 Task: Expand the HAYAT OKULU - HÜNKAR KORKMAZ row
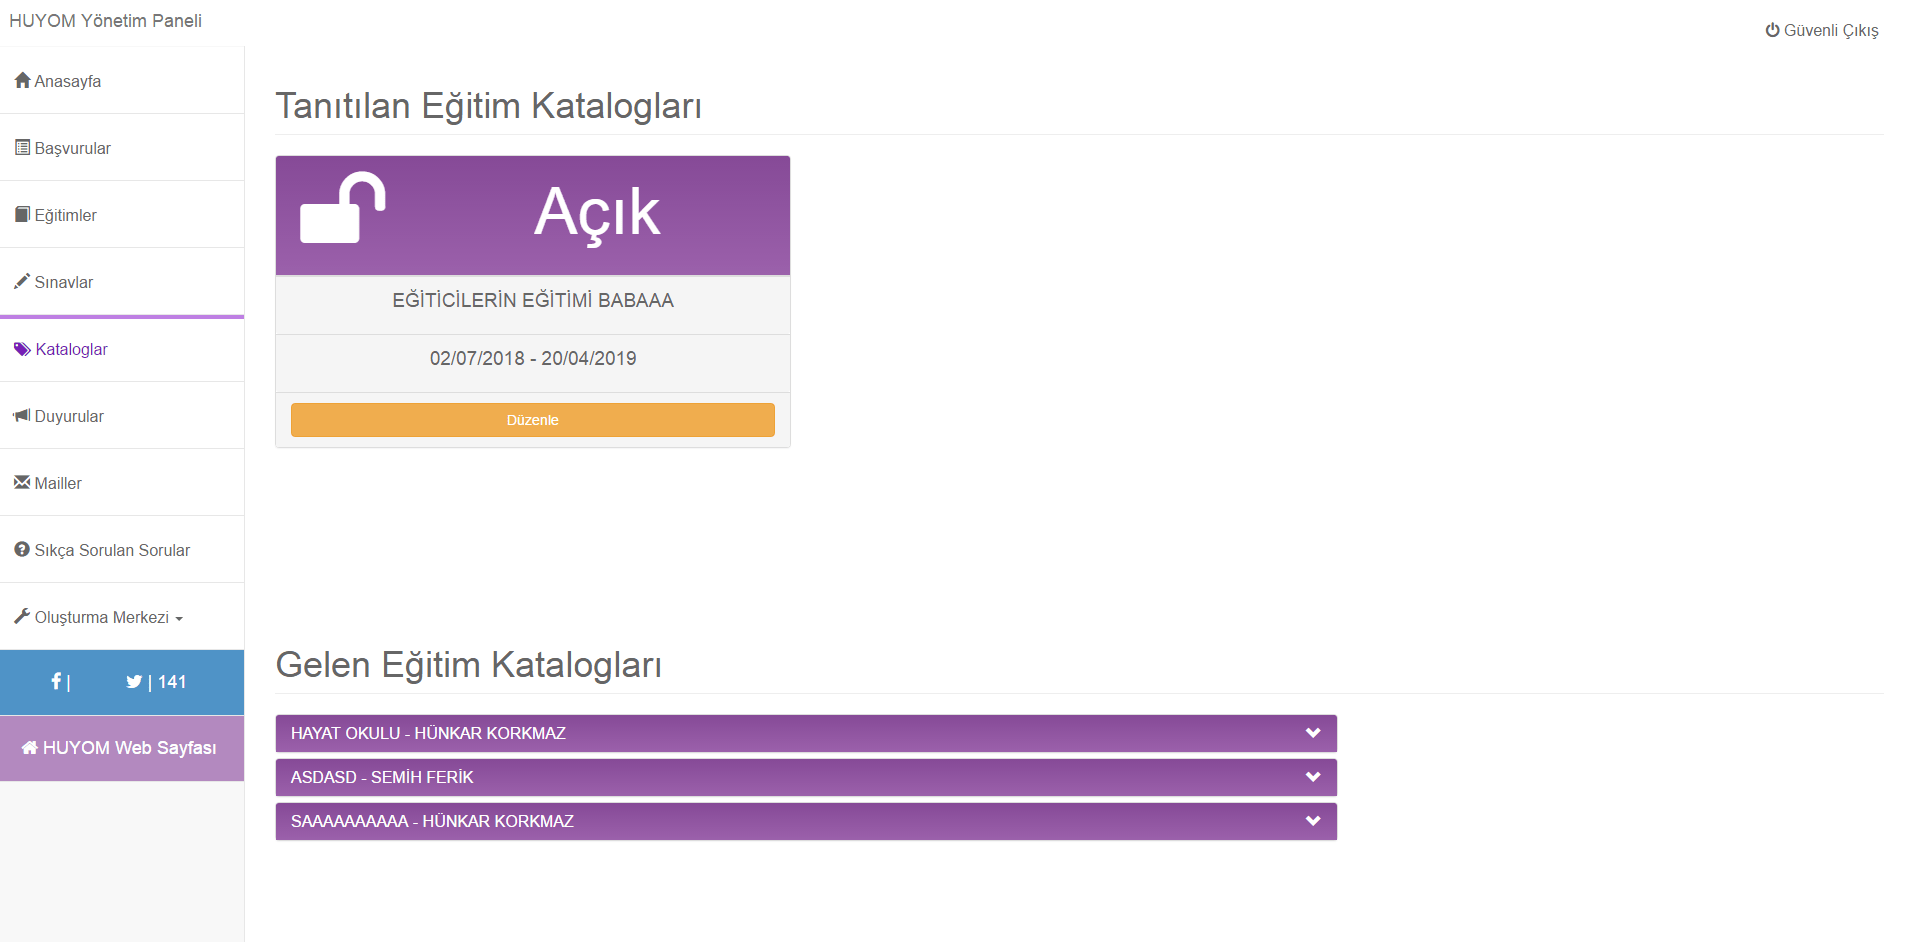[x=1312, y=733]
